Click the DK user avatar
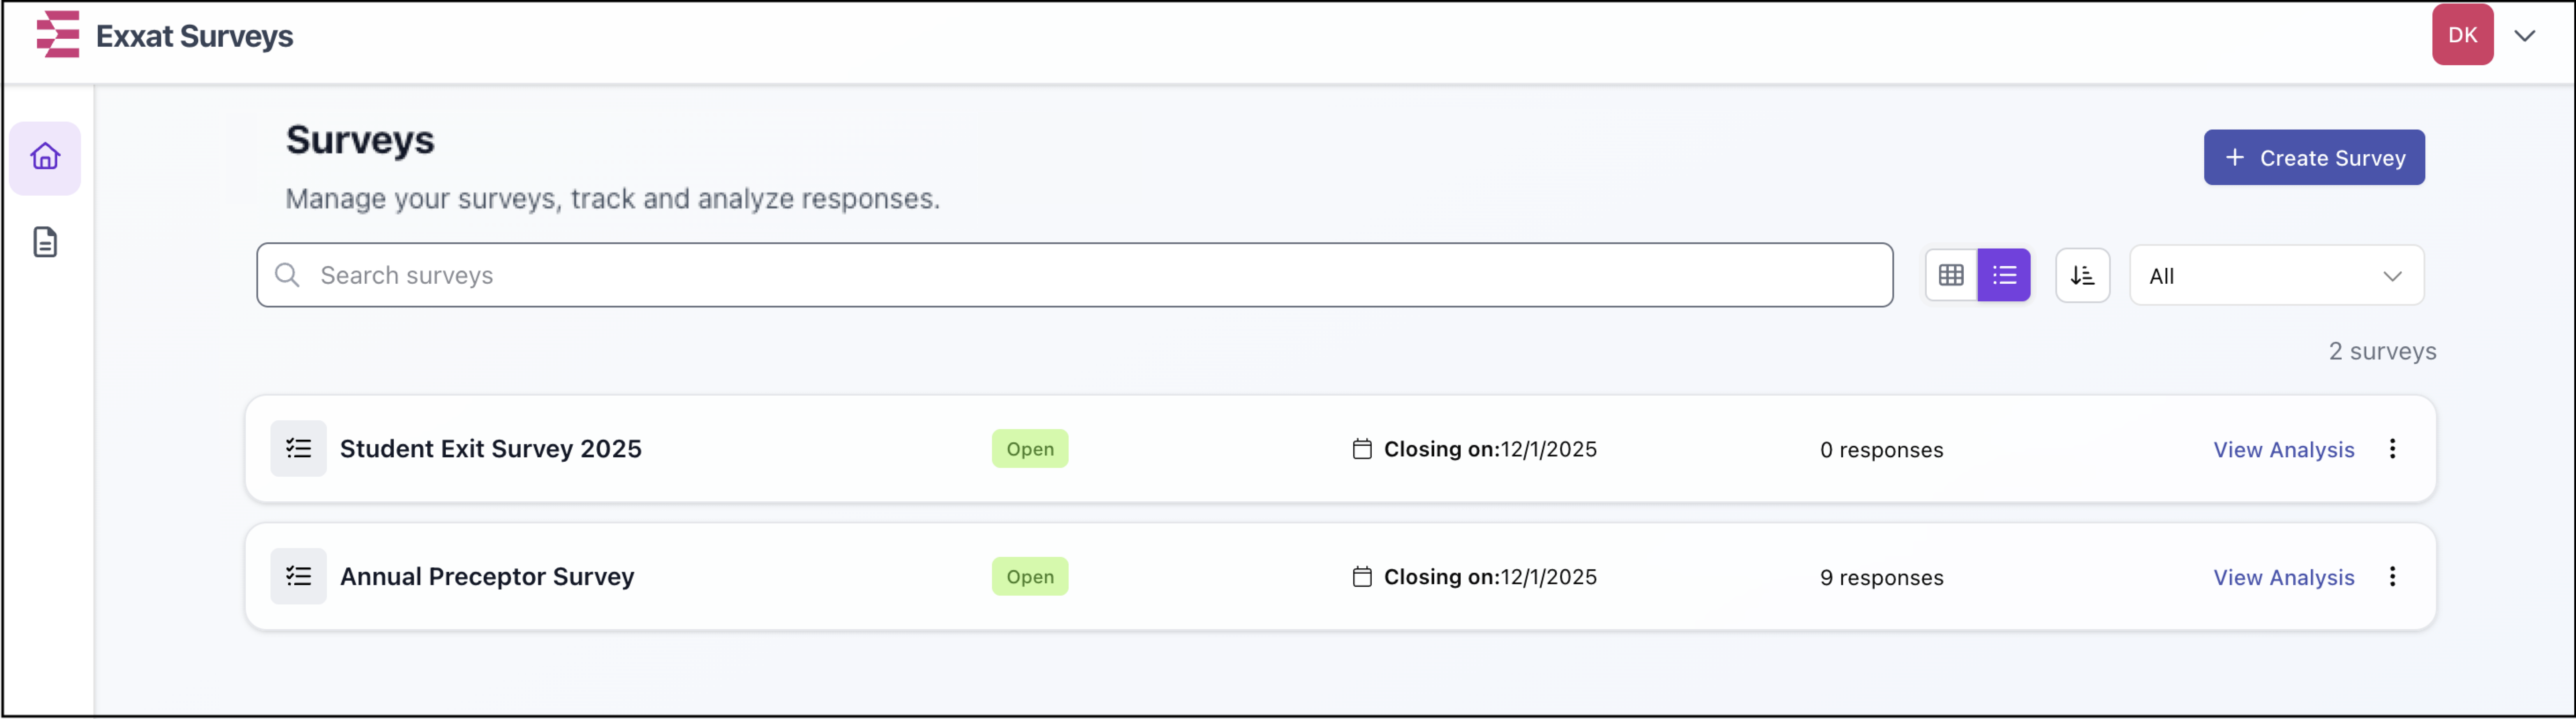 coord(2462,35)
